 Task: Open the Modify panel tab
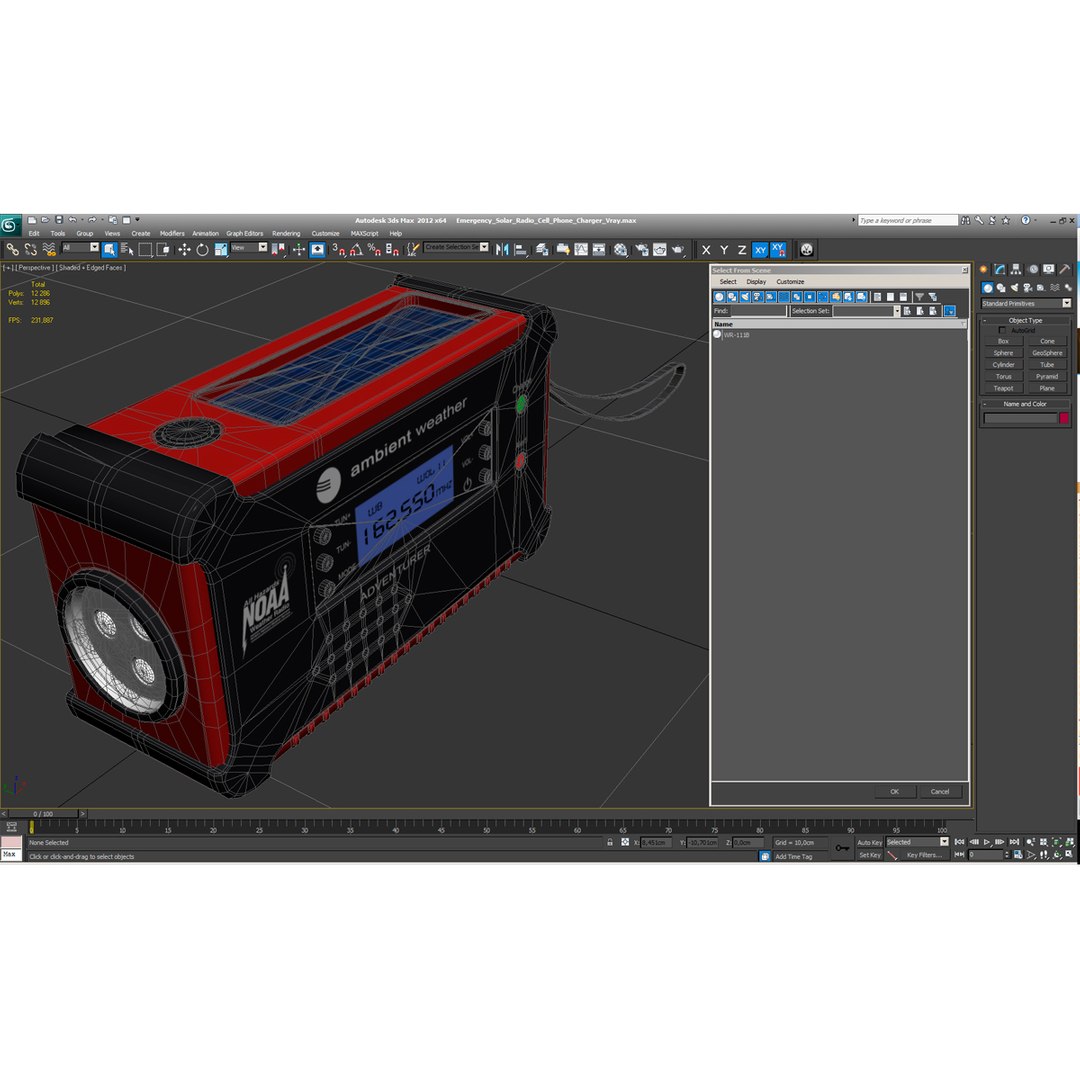click(999, 269)
